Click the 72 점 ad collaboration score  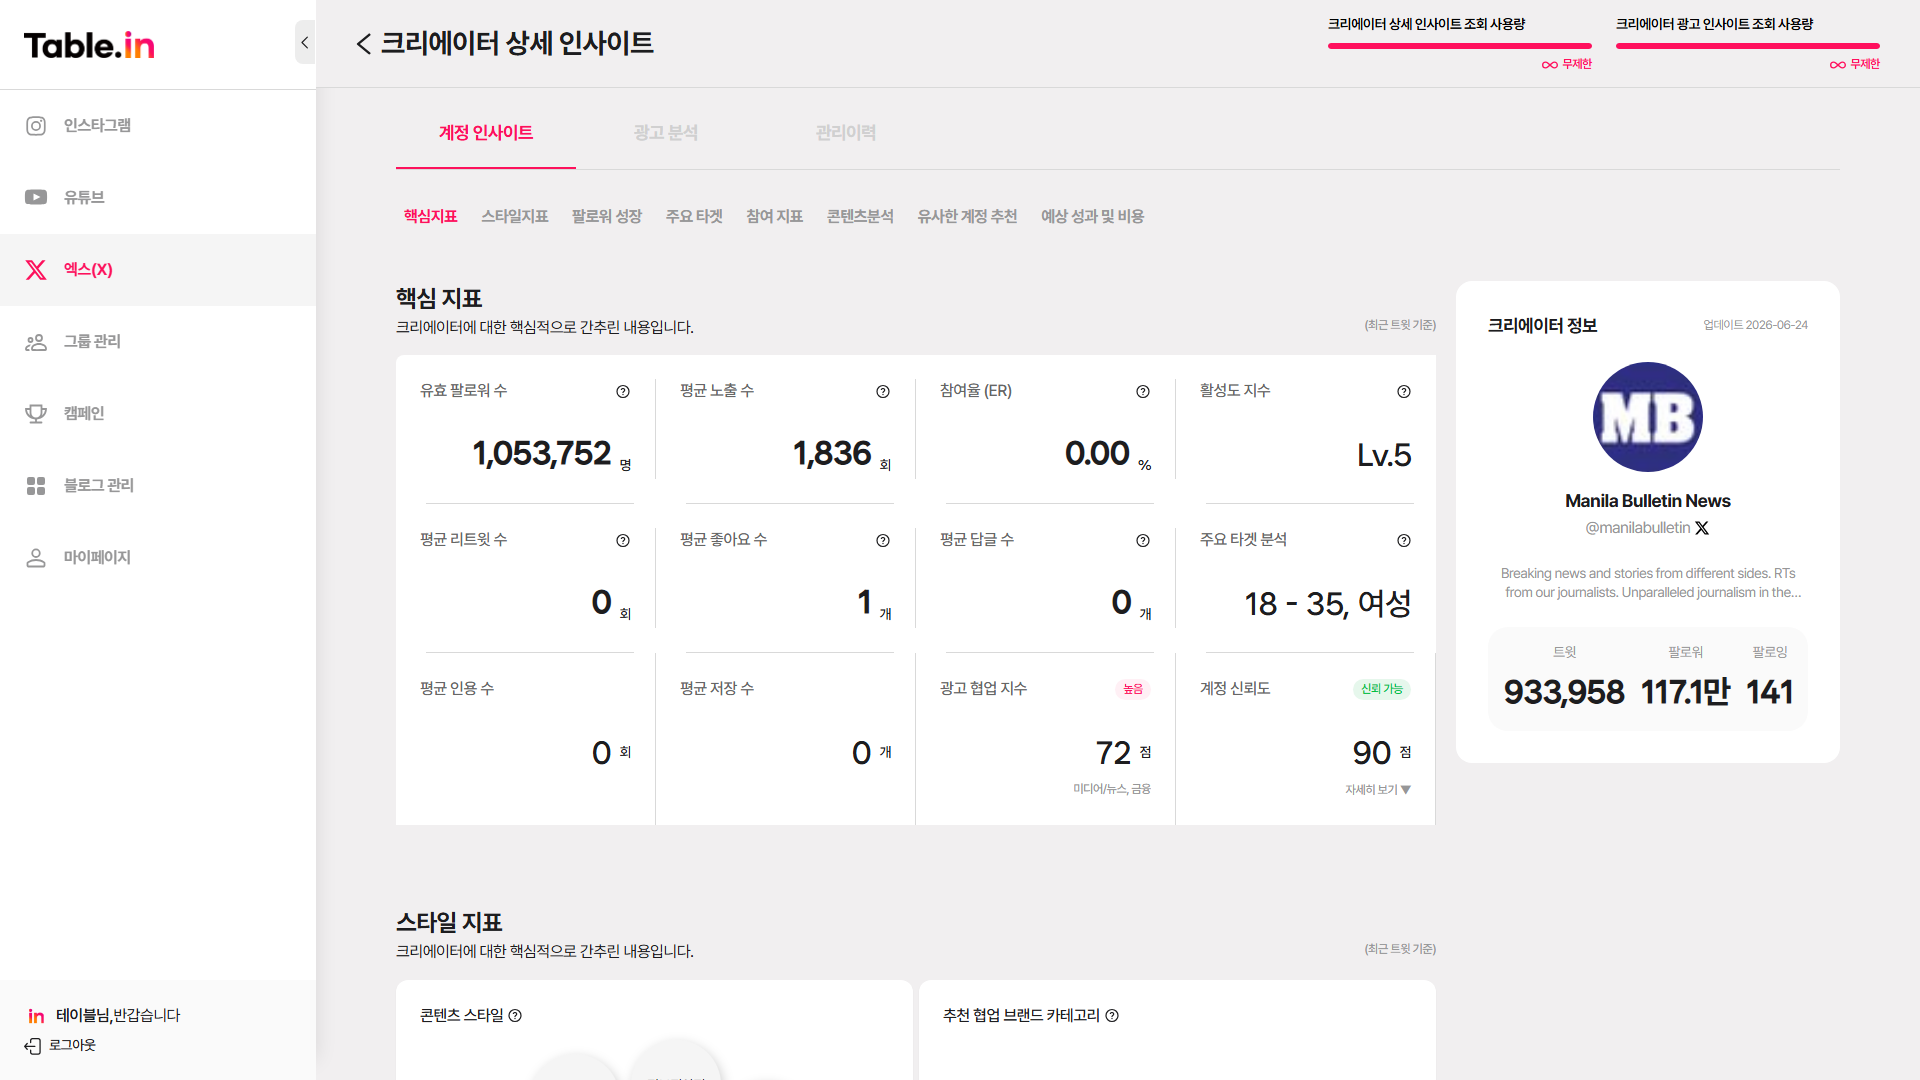pyautogui.click(x=1123, y=753)
